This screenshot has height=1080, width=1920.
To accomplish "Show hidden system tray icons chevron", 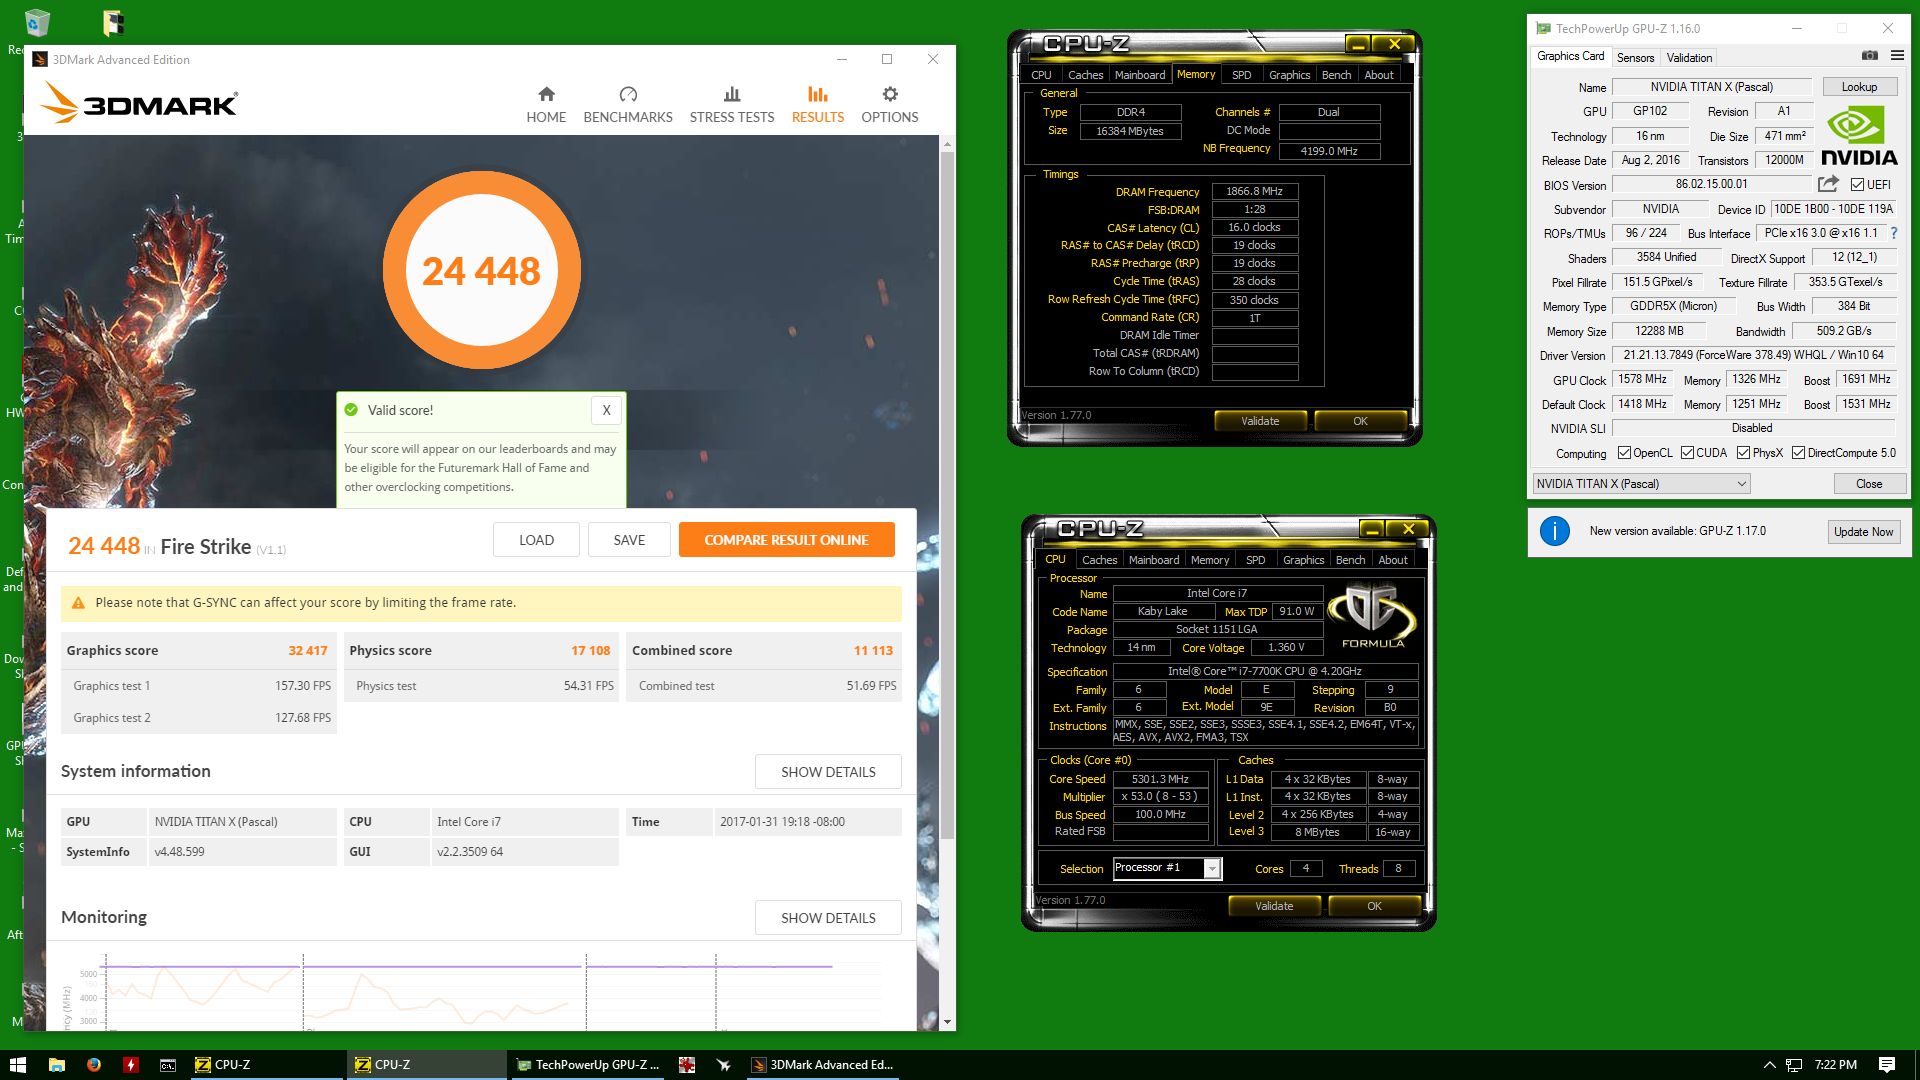I will point(1769,1065).
